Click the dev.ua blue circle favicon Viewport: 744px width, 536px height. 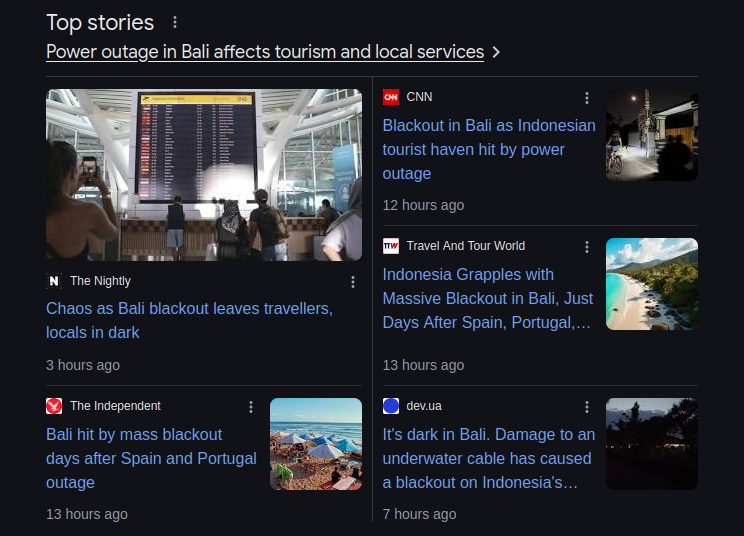click(x=391, y=406)
